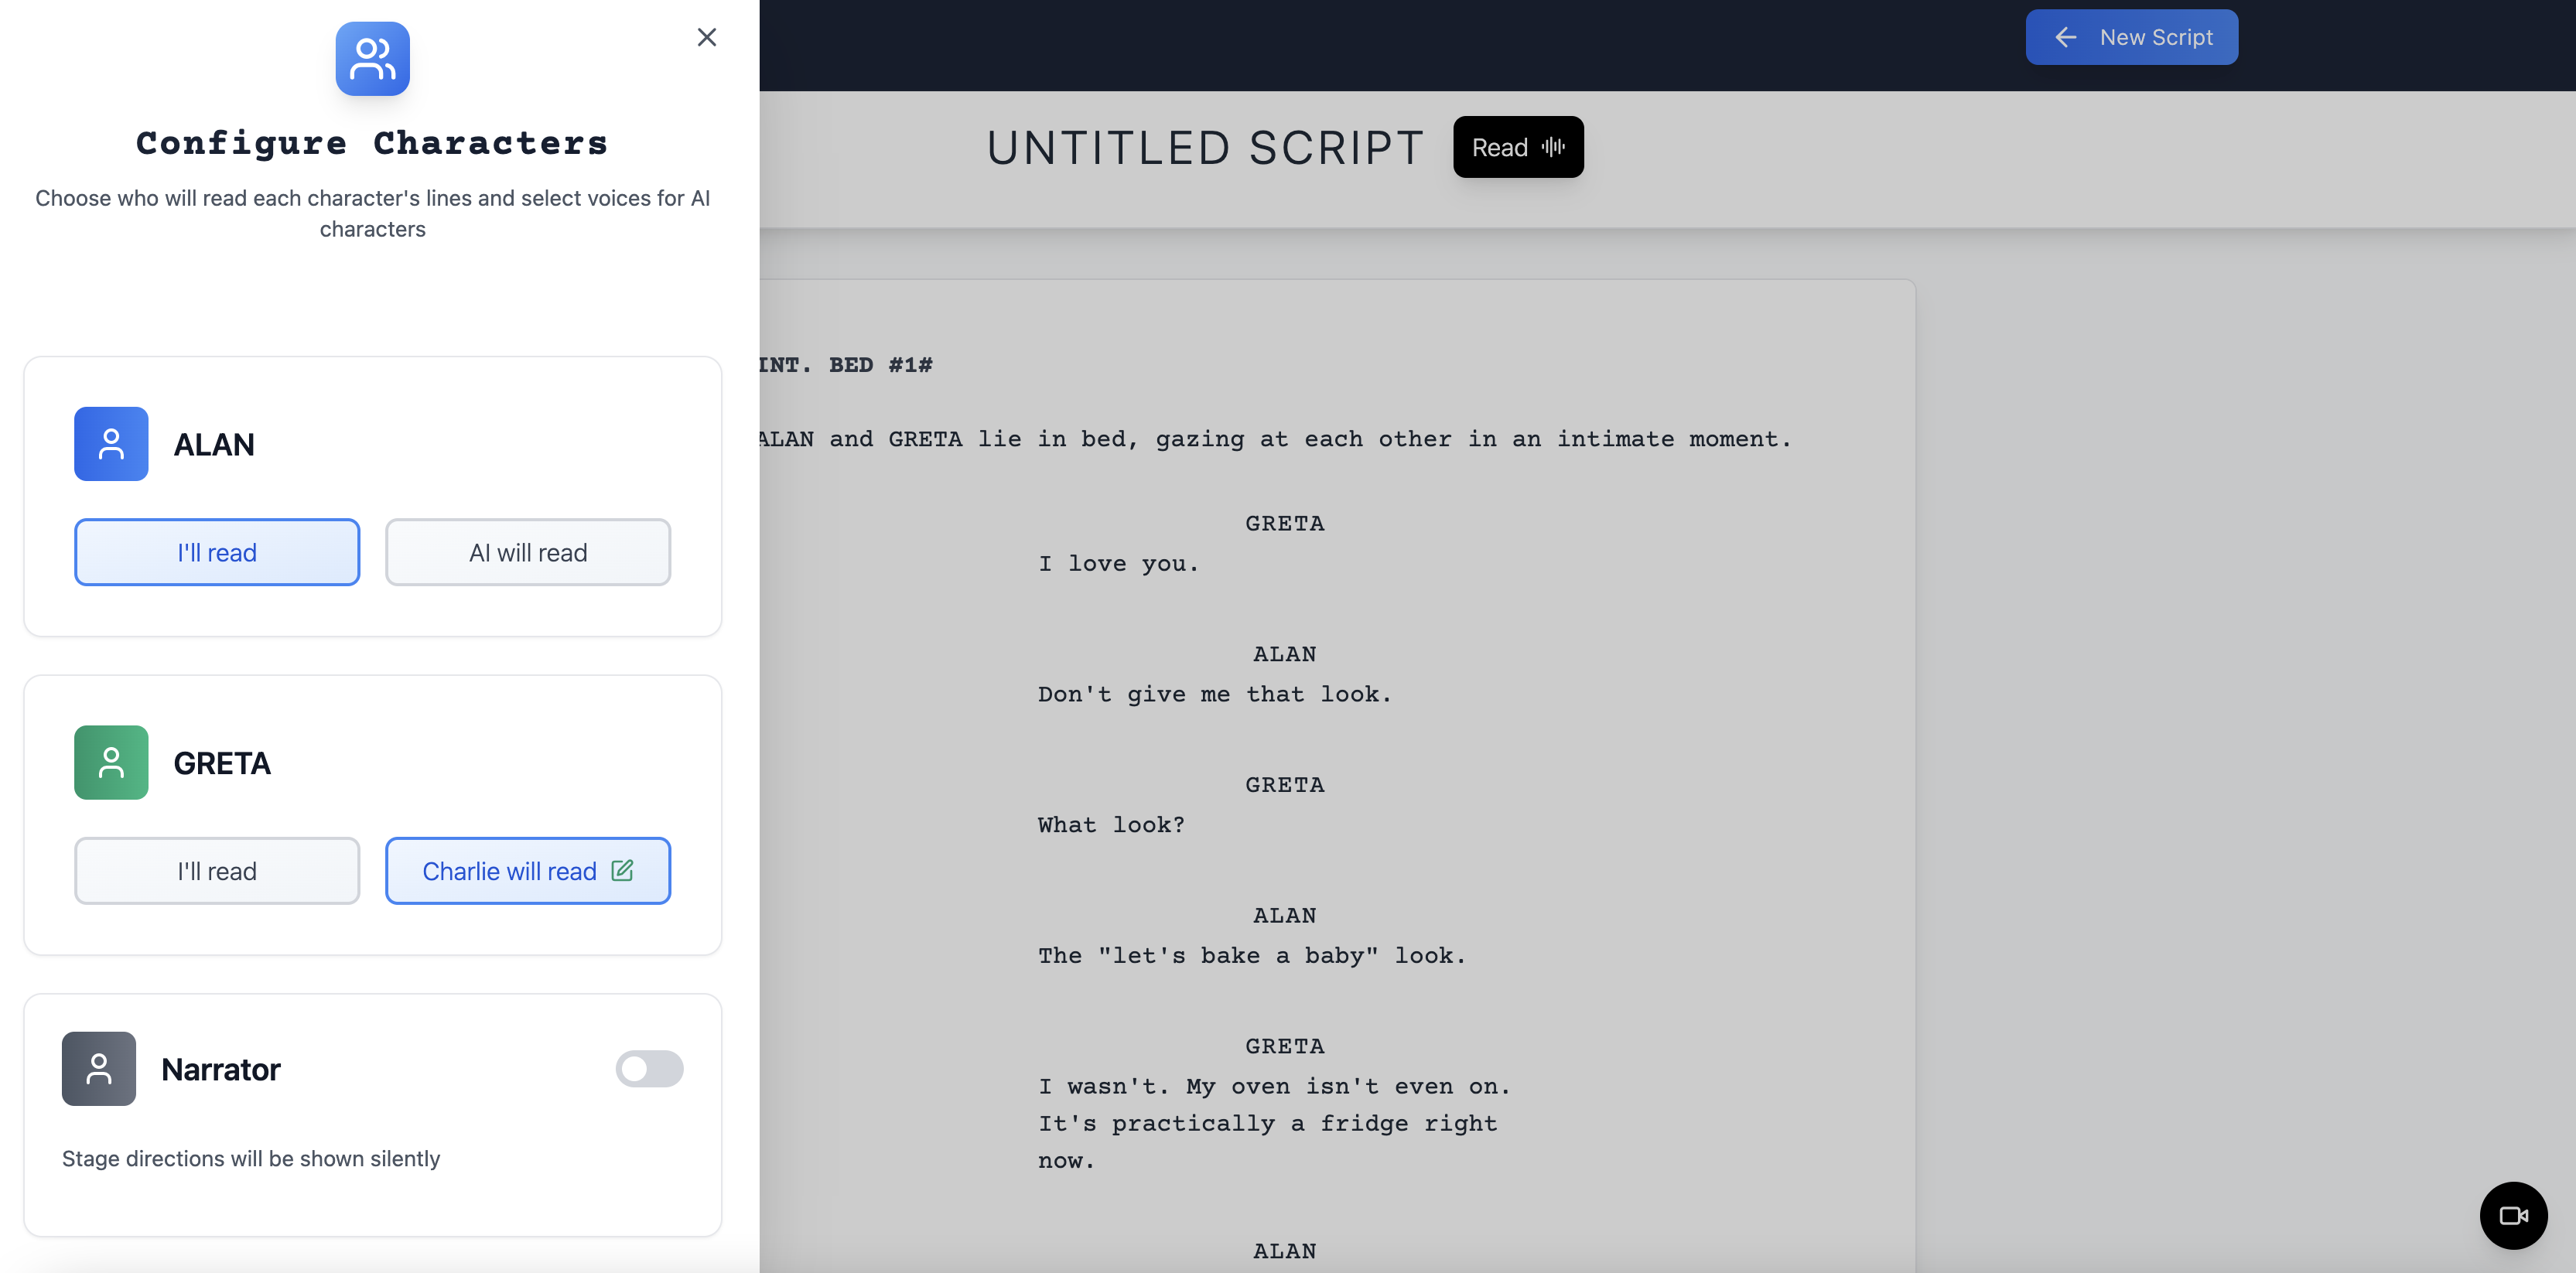Click the audio waveform icon on Read
The image size is (2576, 1273).
click(1553, 147)
